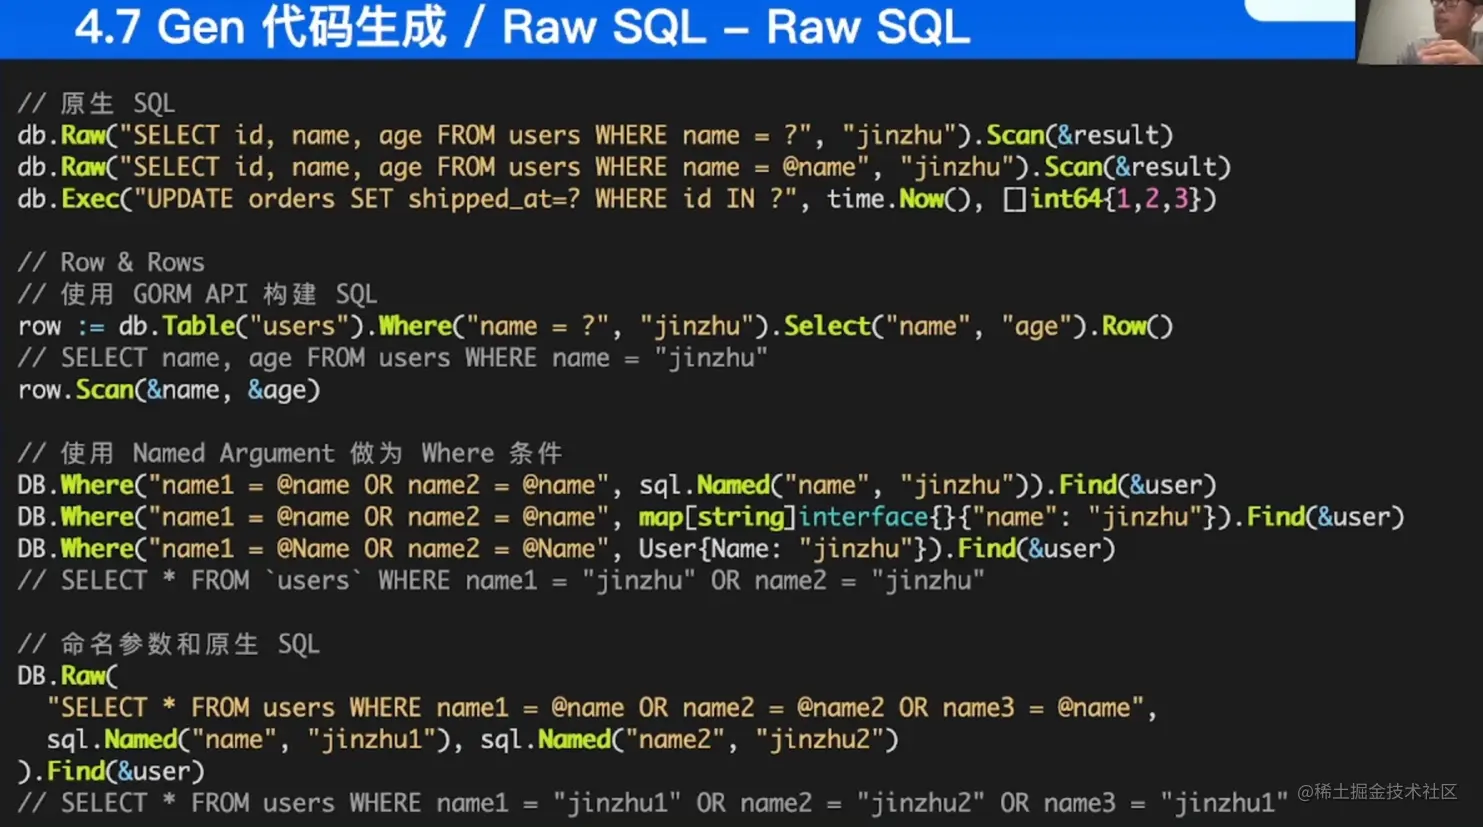This screenshot has width=1483, height=827.
Task: Click 'Select("name", "age")' call
Action: [934, 327]
